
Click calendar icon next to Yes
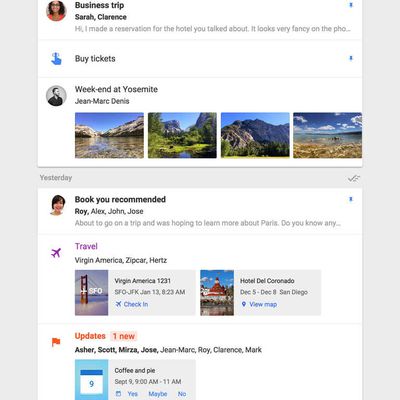(x=118, y=394)
